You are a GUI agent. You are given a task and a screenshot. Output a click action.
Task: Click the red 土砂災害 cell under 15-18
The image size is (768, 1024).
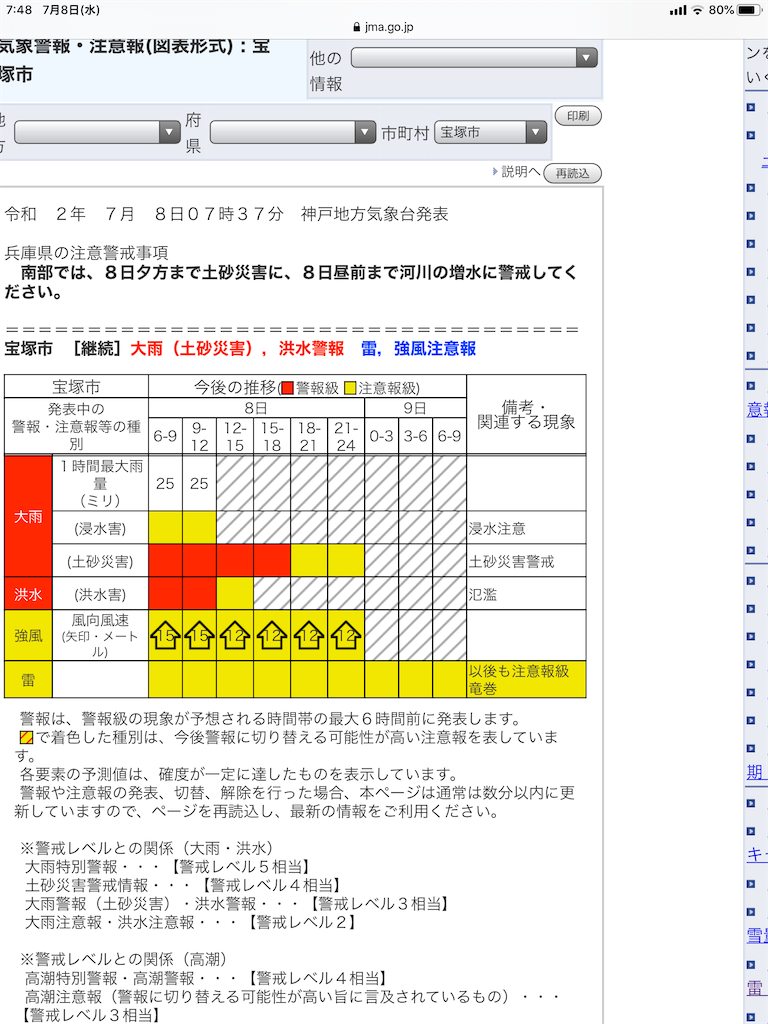point(272,561)
